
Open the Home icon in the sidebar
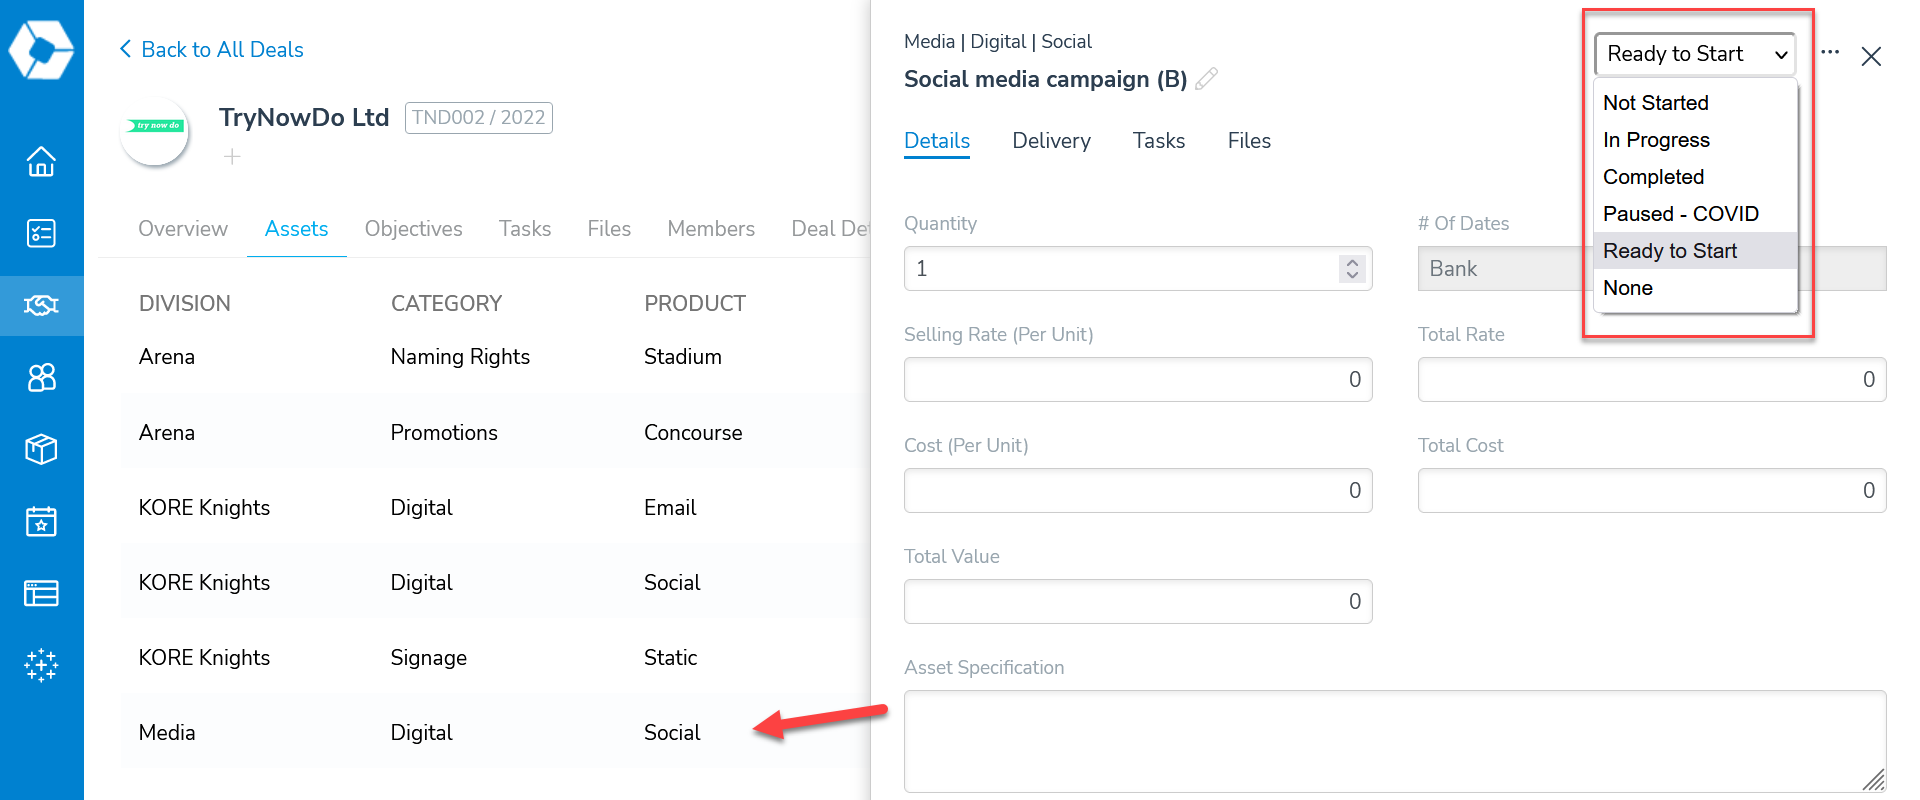[41, 161]
